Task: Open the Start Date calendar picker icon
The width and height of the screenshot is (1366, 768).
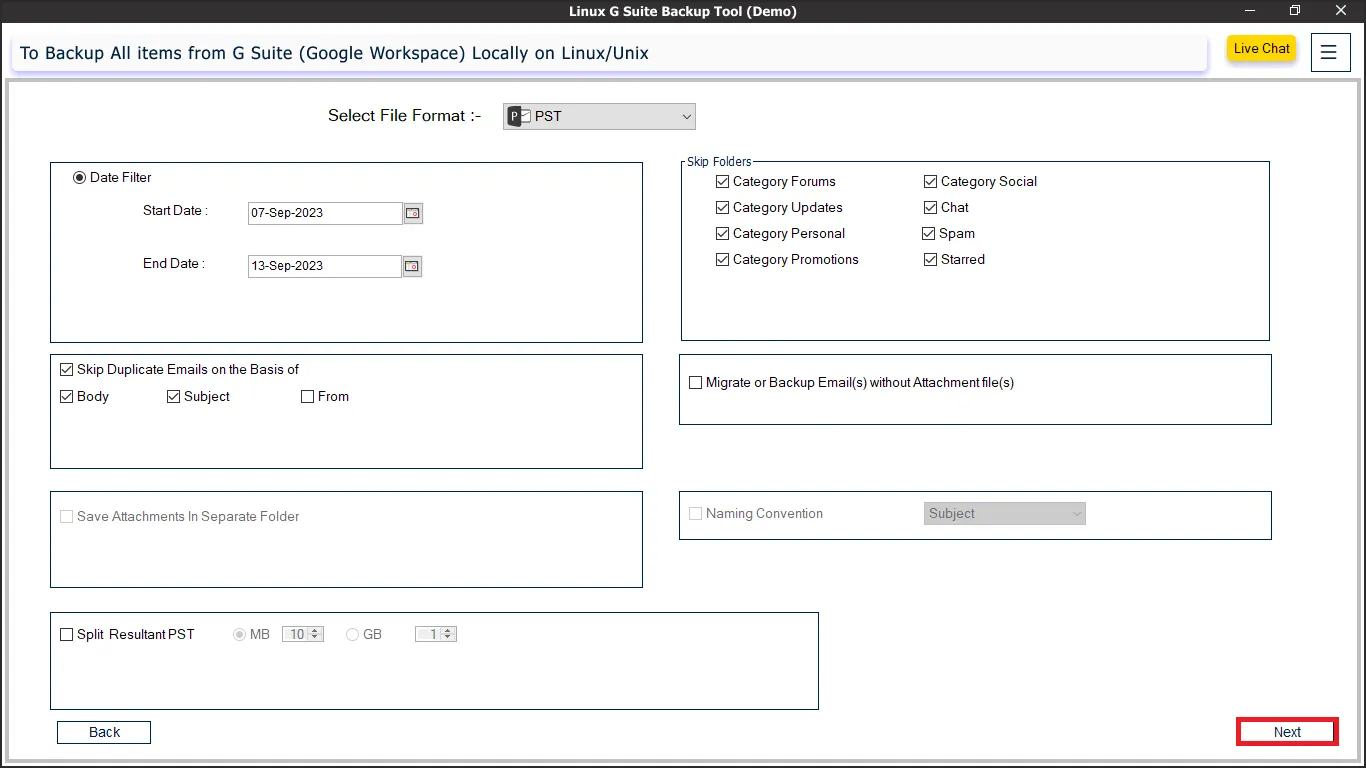Action: click(413, 213)
